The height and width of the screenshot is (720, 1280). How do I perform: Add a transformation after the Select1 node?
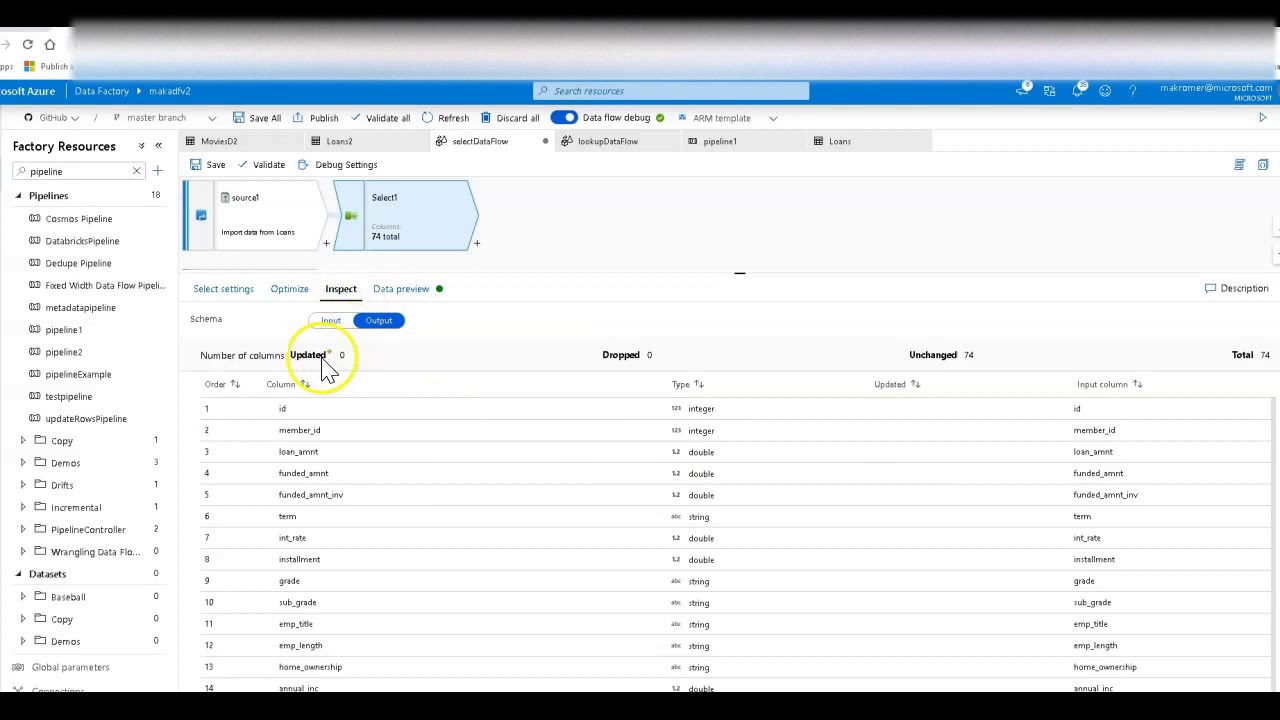click(x=477, y=243)
